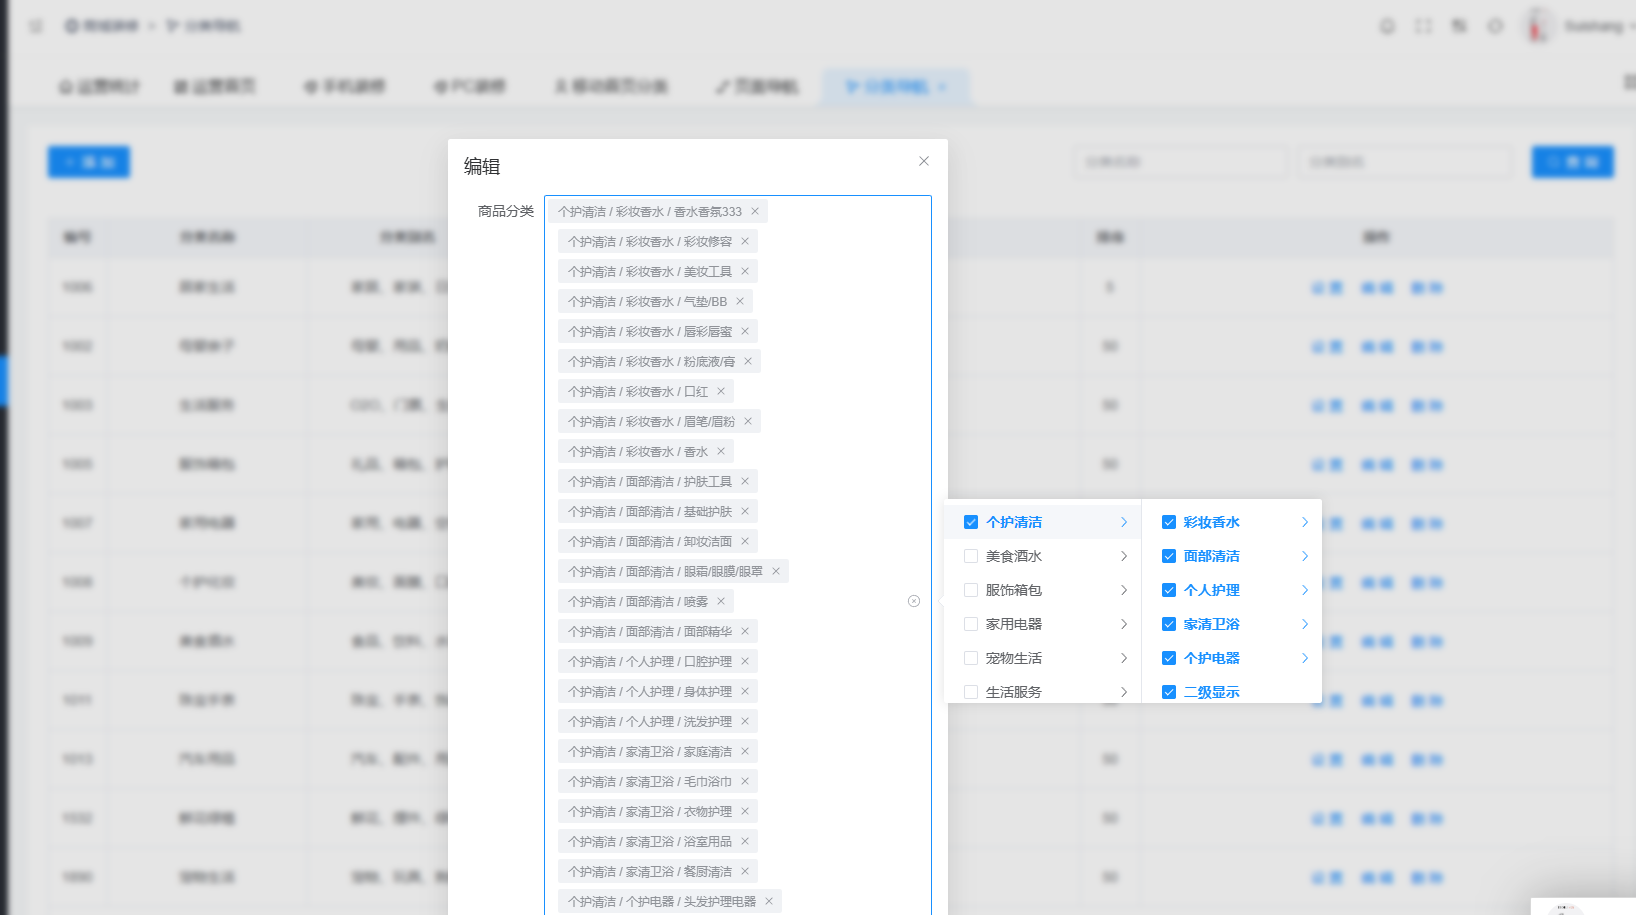This screenshot has width=1636, height=915.
Task: Check the 美食酒水 checkbox
Action: [x=971, y=556]
